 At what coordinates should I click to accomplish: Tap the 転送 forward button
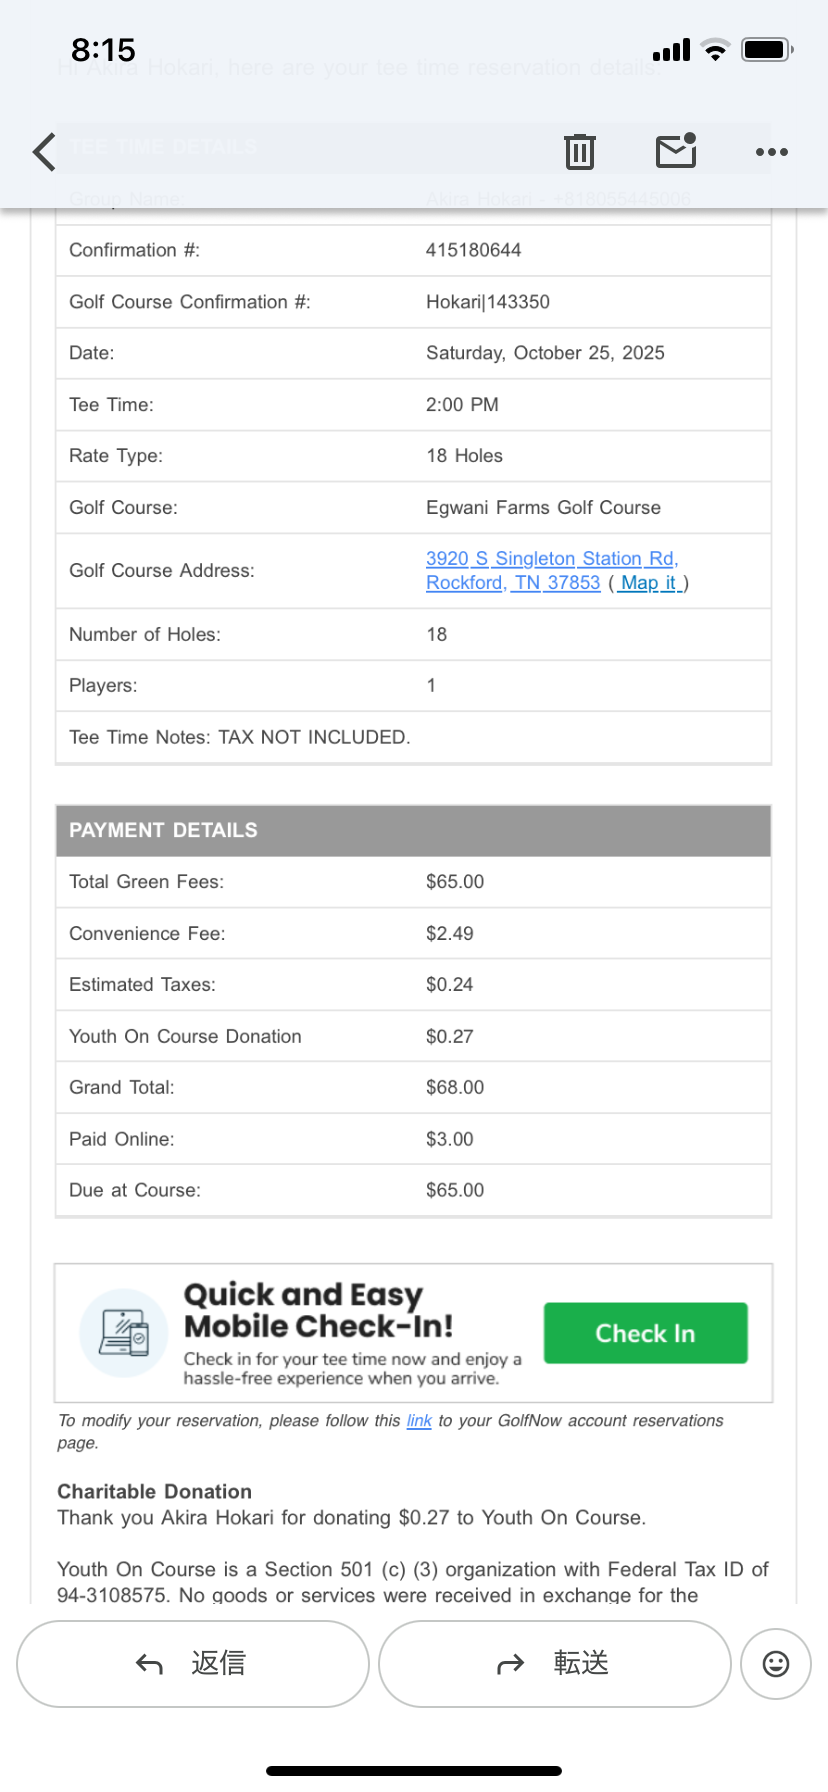[x=555, y=1664]
